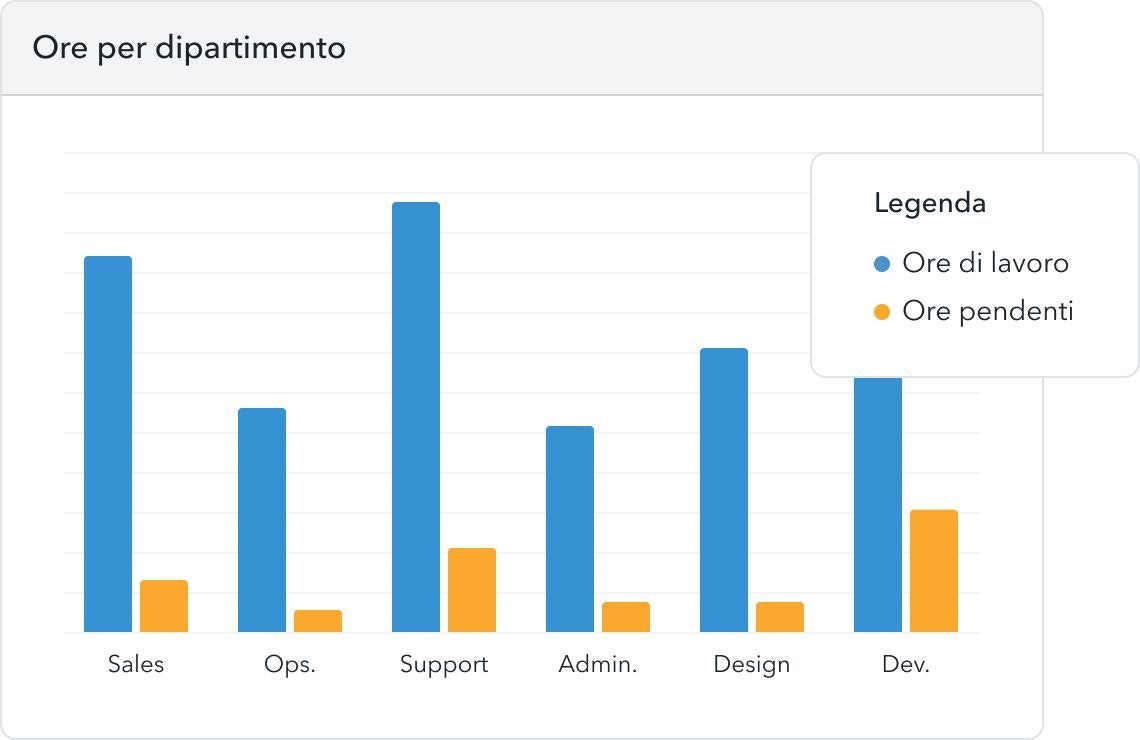Select the orange Admin. pending bar

626,617
